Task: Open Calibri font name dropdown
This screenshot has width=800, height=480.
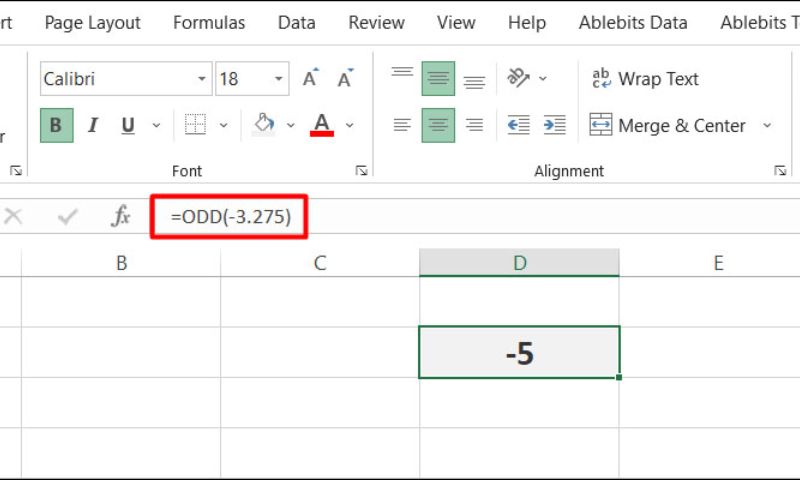Action: pyautogui.click(x=202, y=79)
